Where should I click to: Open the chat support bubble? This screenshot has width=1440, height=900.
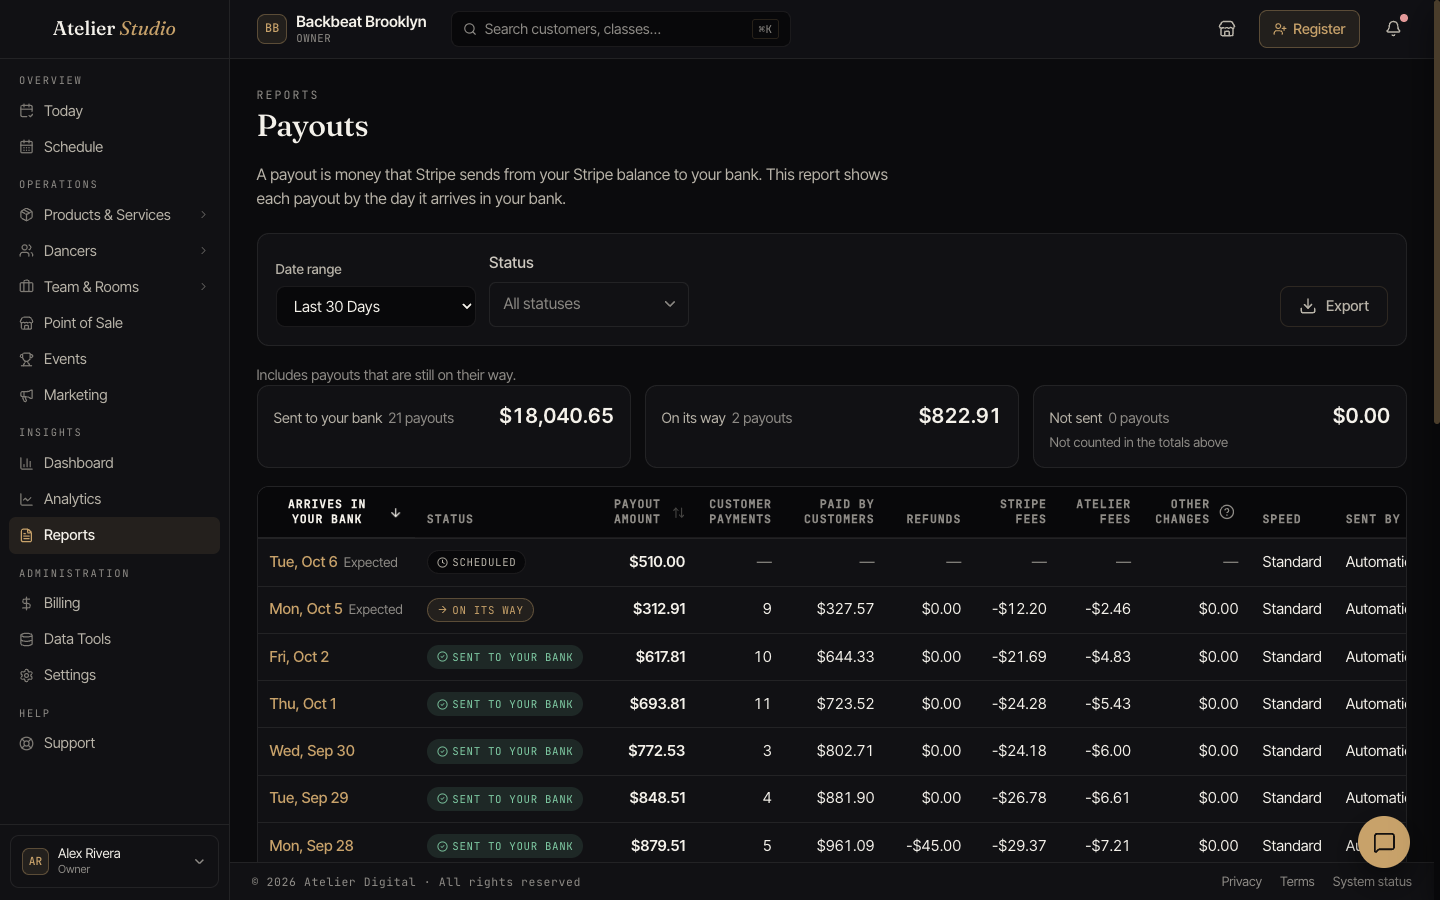point(1384,842)
